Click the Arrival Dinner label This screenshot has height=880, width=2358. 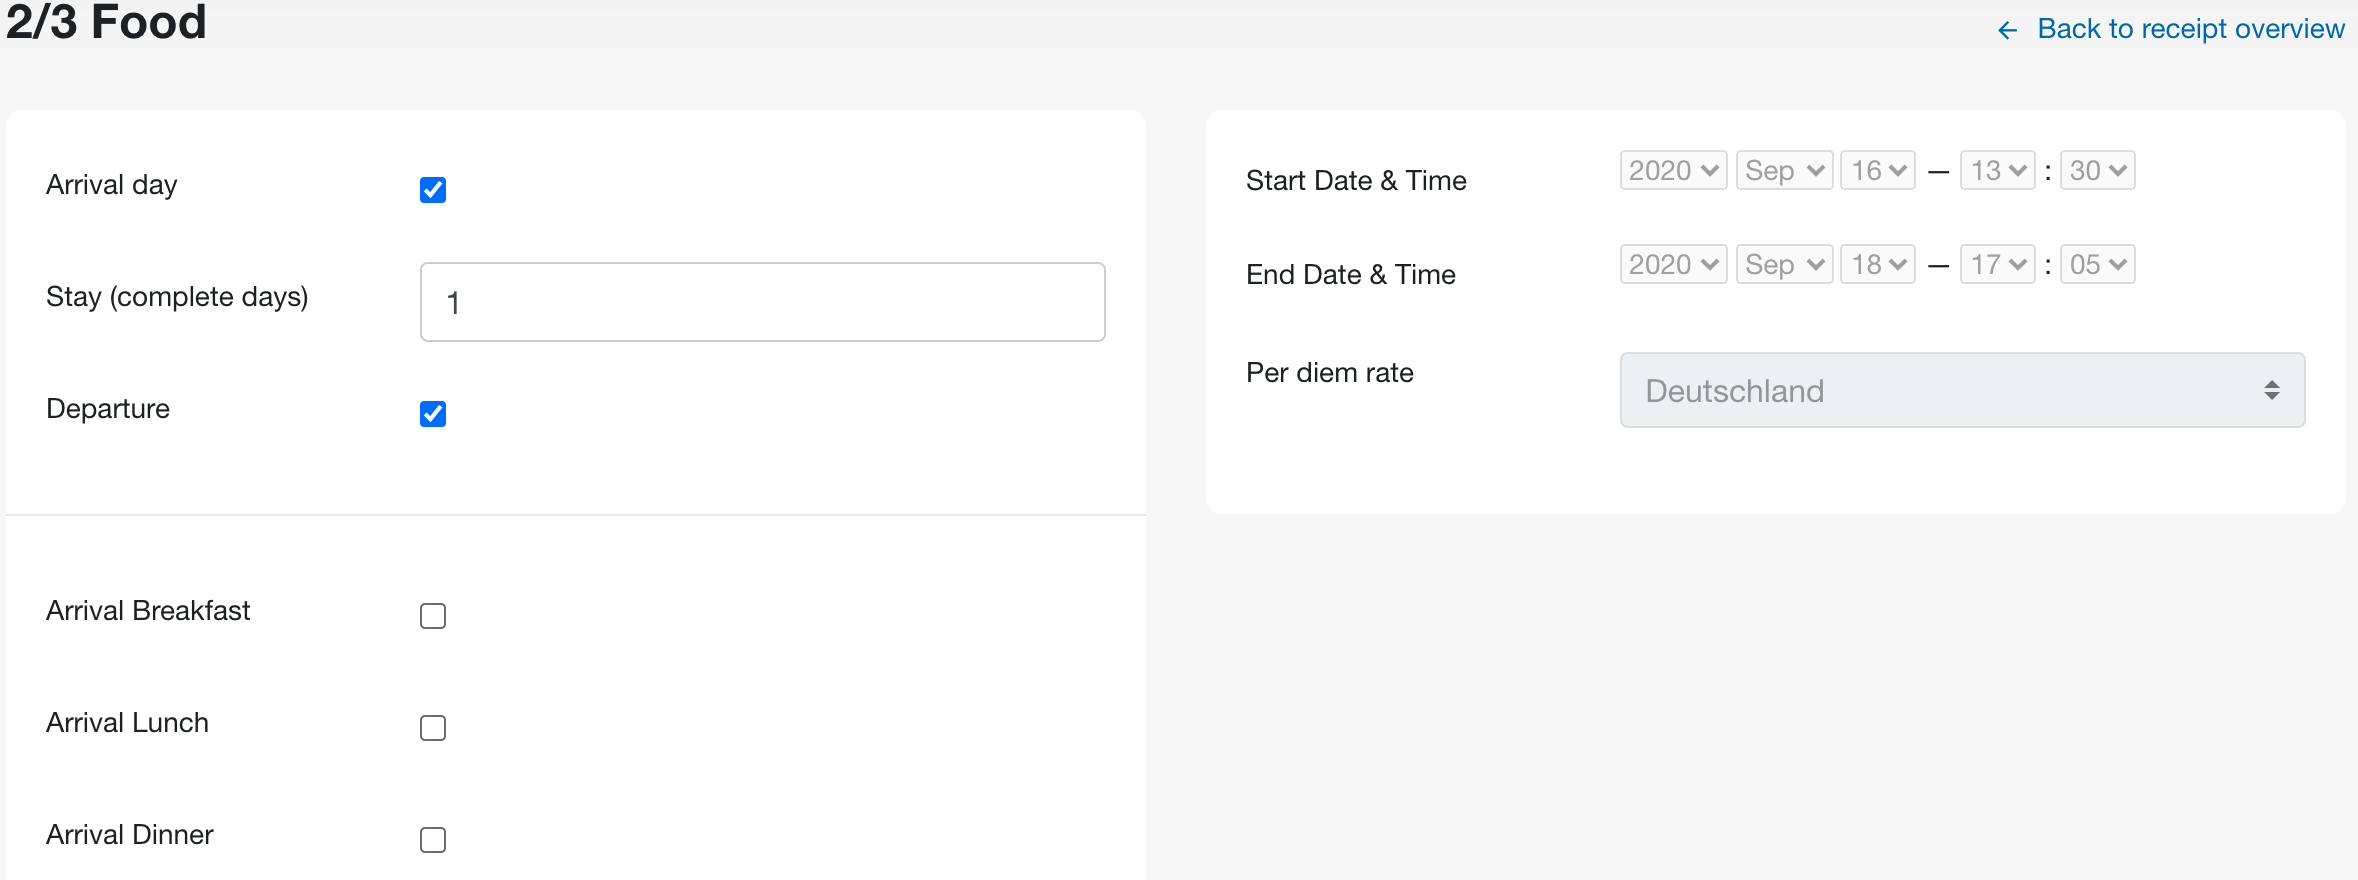(130, 835)
